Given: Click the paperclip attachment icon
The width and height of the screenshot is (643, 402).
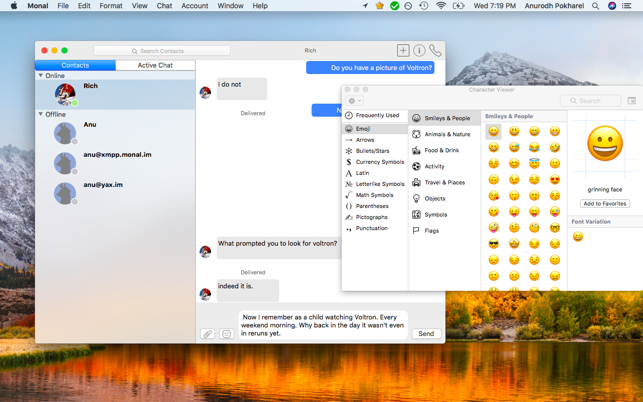Looking at the screenshot, I should coord(207,334).
